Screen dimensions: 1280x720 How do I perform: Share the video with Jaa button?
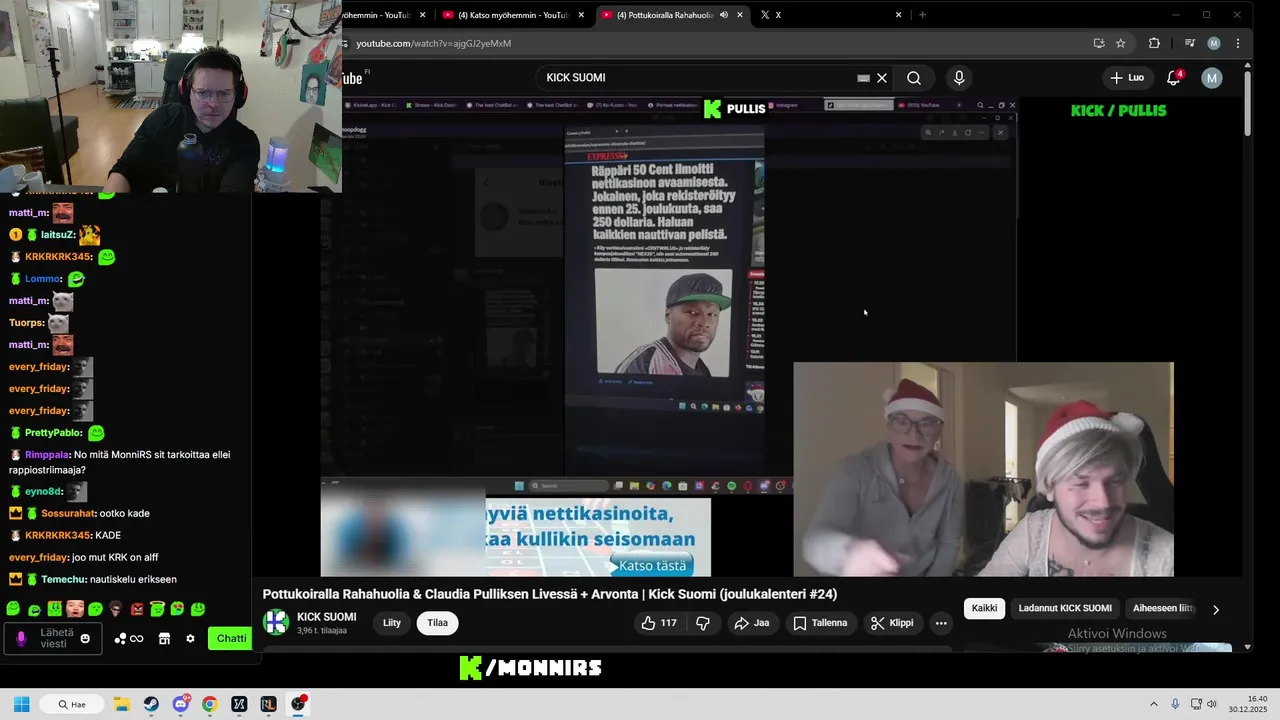click(752, 623)
